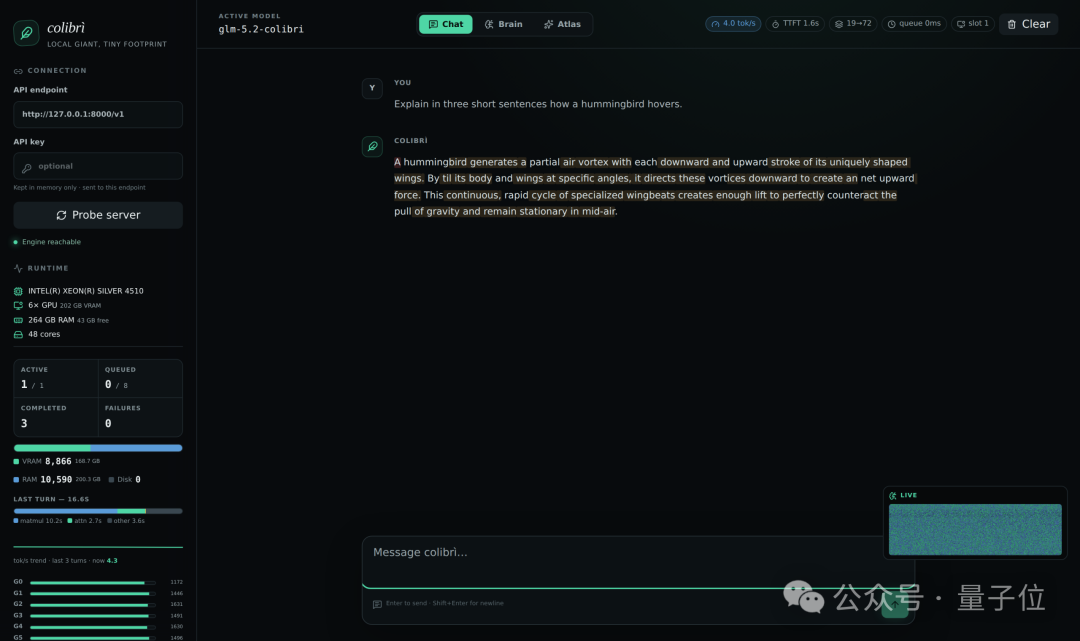Click the CPU chip icon beside Intel Xeon
The image size is (1080, 641).
pyautogui.click(x=18, y=291)
